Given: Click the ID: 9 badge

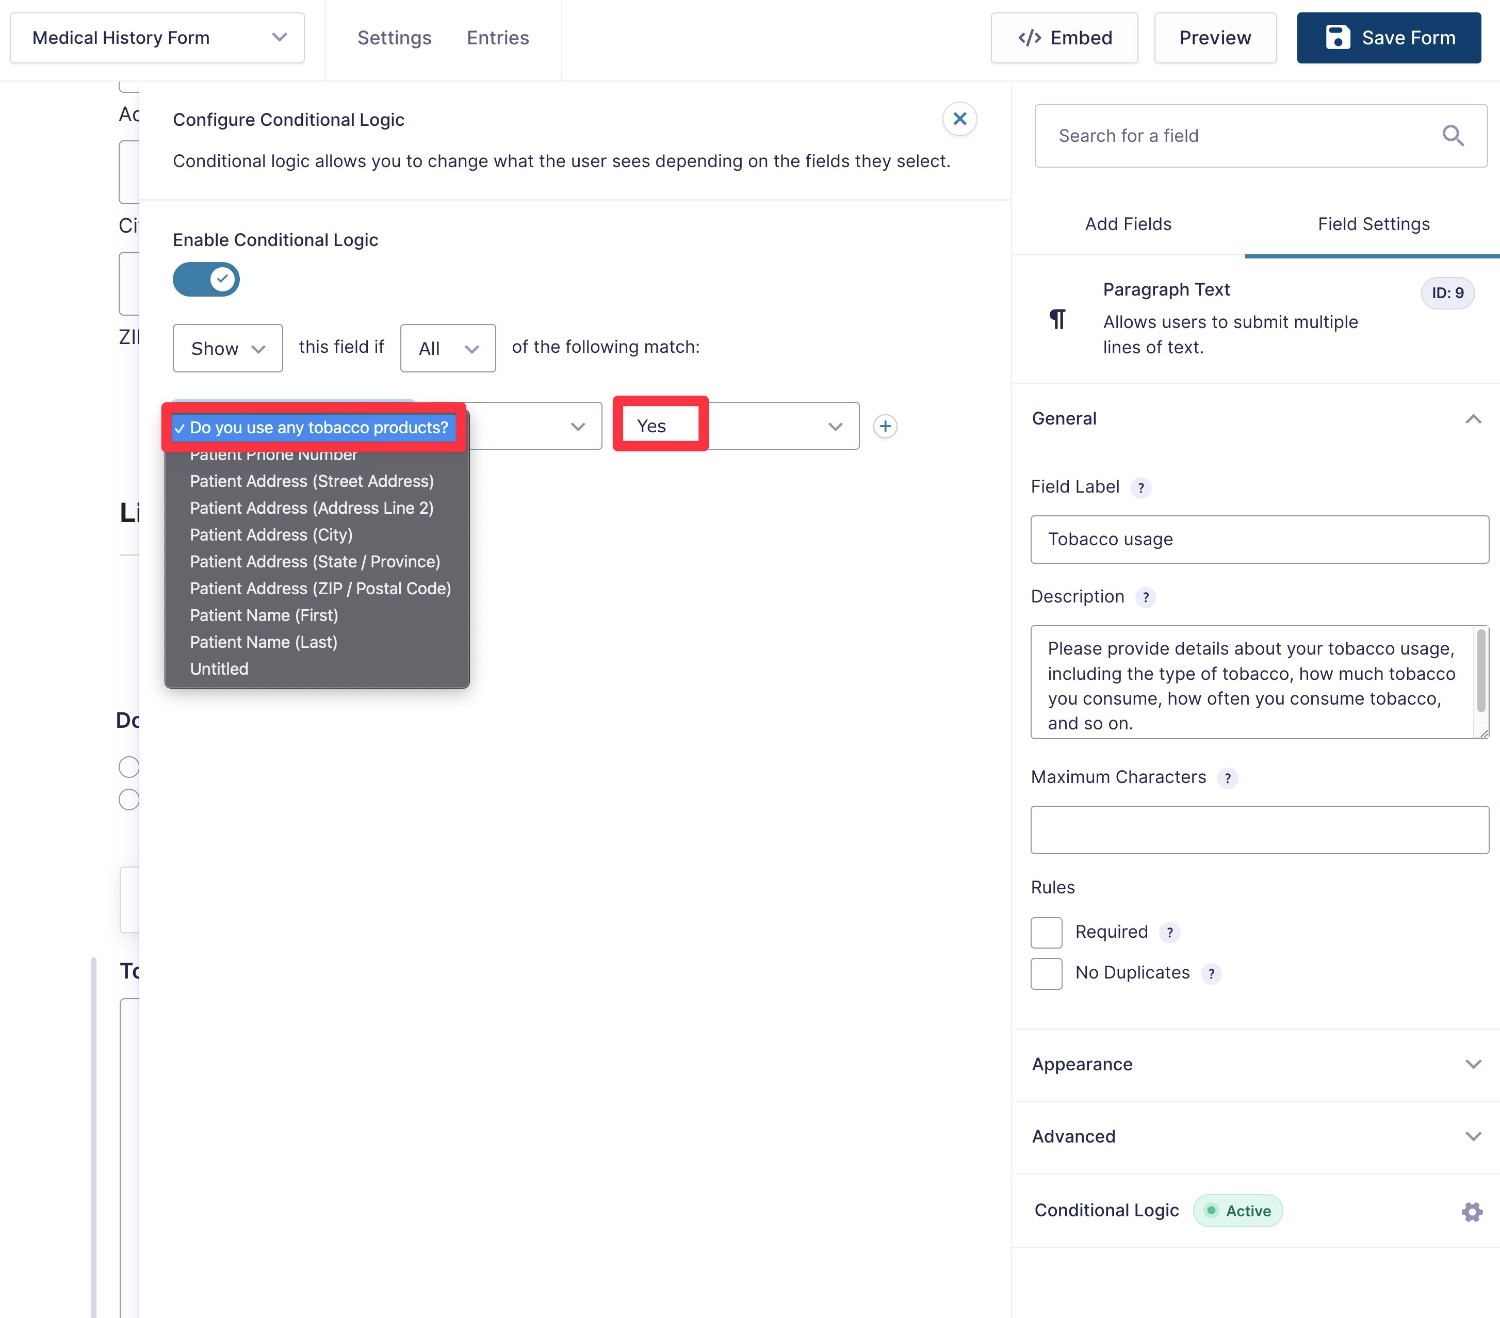Looking at the screenshot, I should click(1447, 293).
